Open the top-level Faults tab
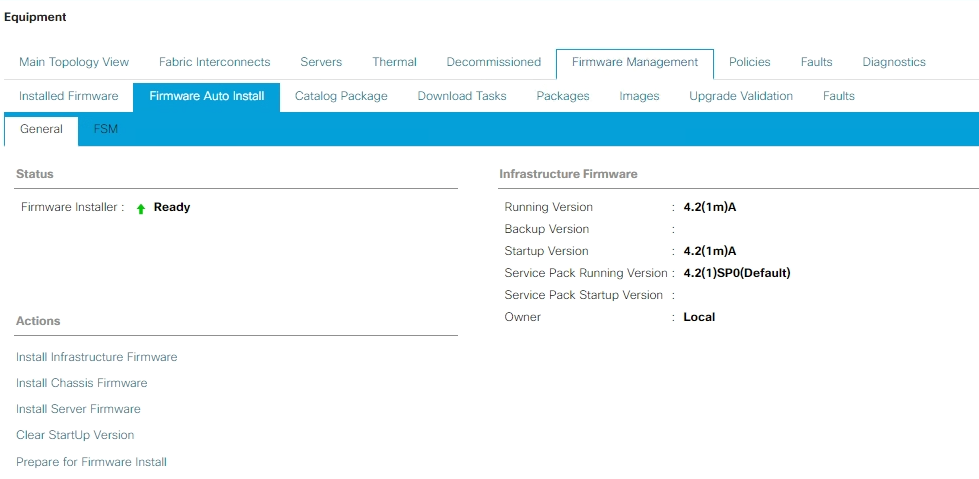979x479 pixels. pyautogui.click(x=817, y=62)
